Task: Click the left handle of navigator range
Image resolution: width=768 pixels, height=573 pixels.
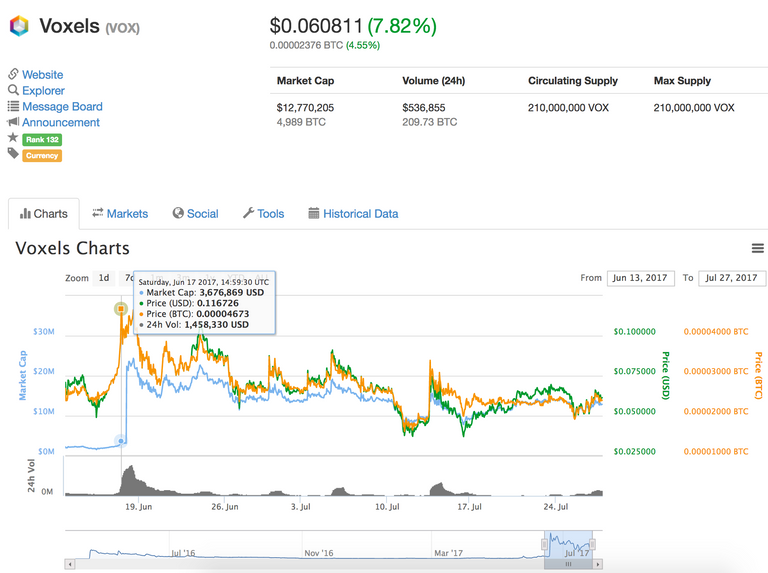Action: (544, 544)
